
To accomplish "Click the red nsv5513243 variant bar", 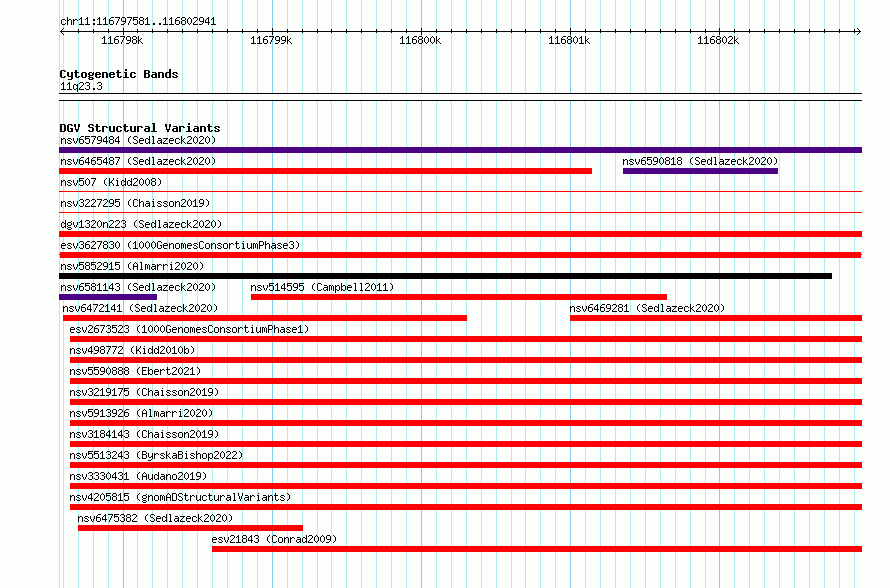I will (x=465, y=465).
